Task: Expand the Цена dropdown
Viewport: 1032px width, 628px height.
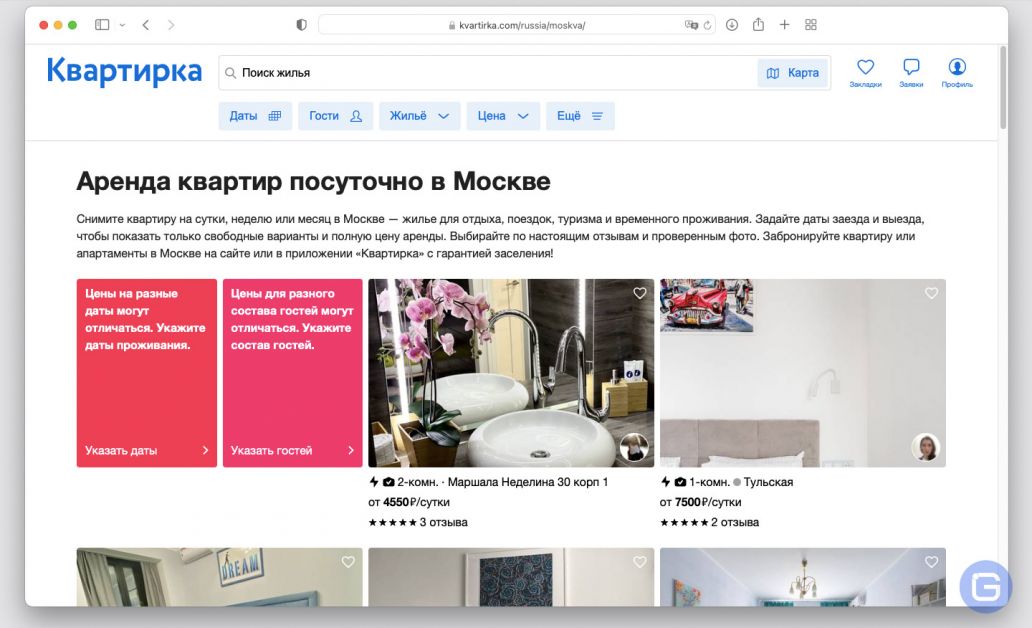Action: (503, 116)
